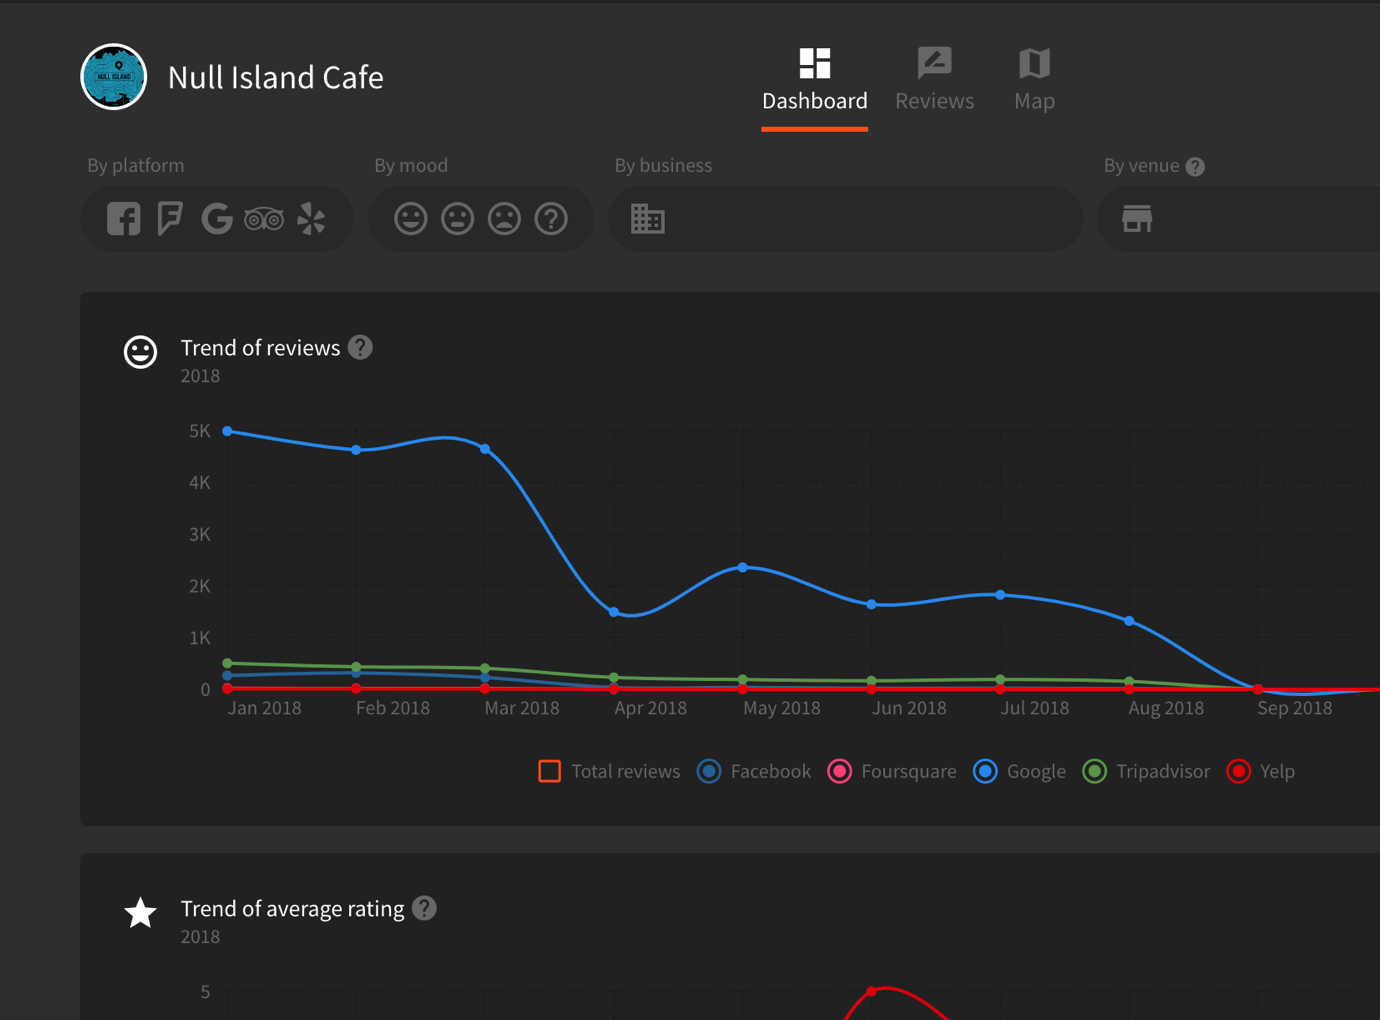Filter reviews by Facebook platform icon
Image resolution: width=1380 pixels, height=1020 pixels.
point(124,219)
